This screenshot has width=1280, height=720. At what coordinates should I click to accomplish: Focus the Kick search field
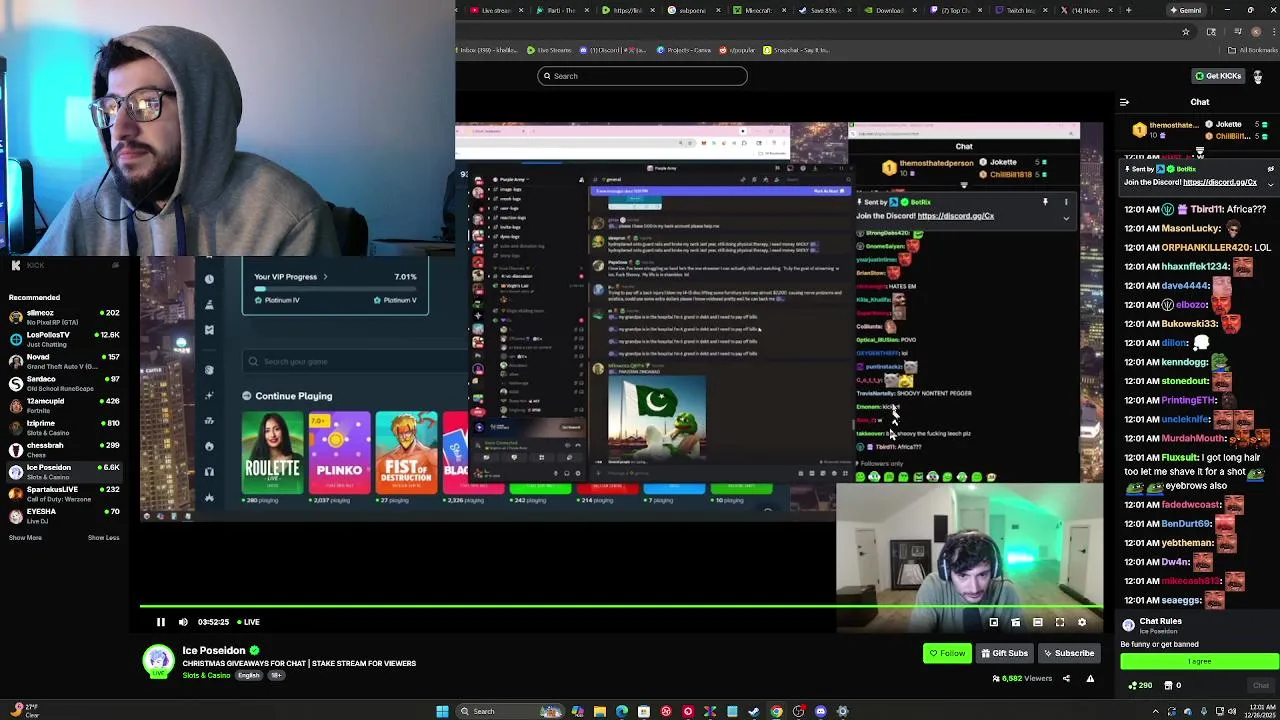pos(642,76)
